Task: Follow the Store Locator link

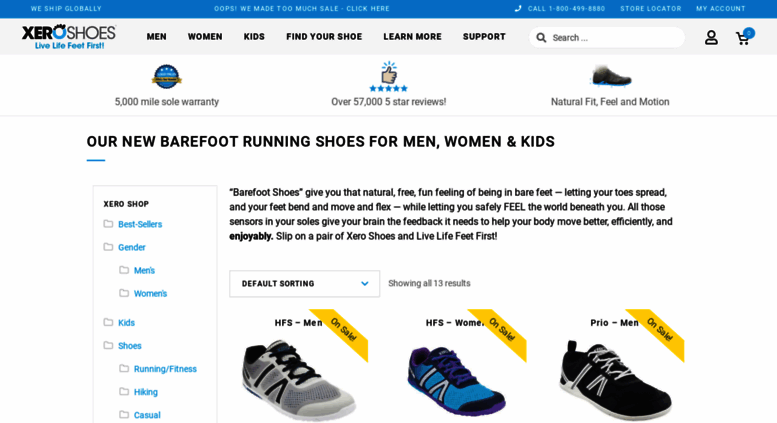Action: pos(651,8)
